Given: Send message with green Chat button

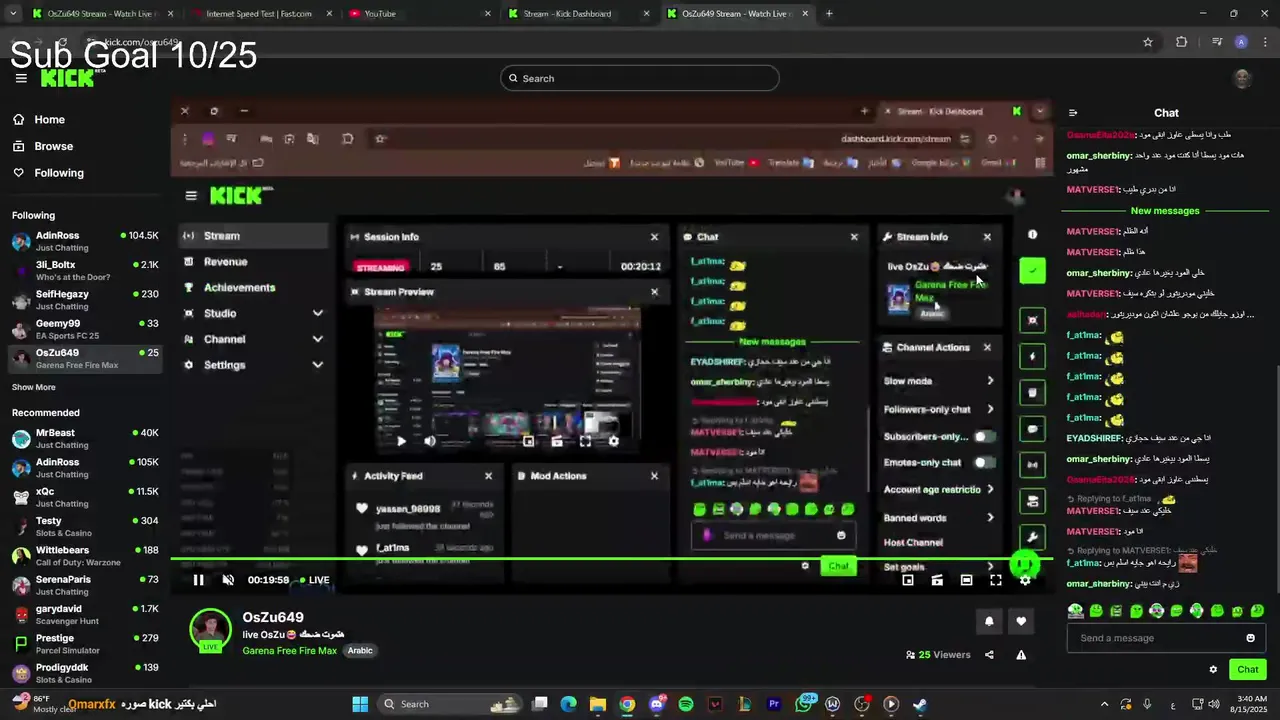Looking at the screenshot, I should pyautogui.click(x=1248, y=670).
